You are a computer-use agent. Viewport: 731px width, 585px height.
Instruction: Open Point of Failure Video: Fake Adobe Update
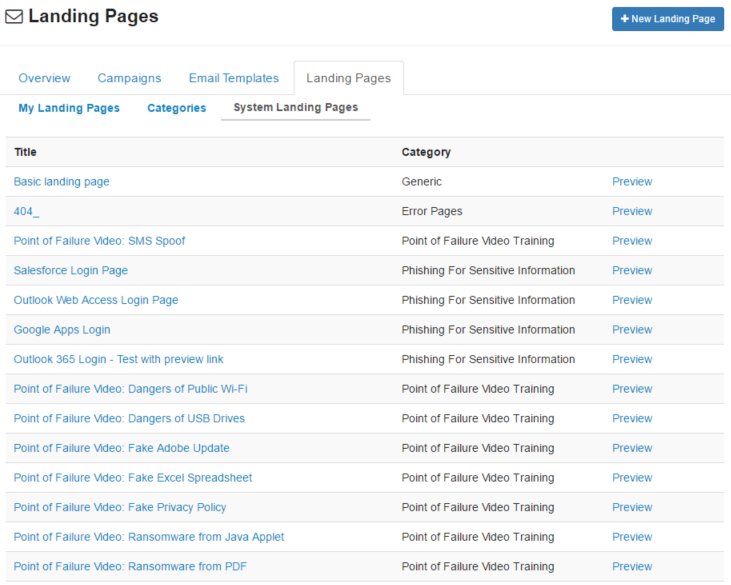(121, 448)
